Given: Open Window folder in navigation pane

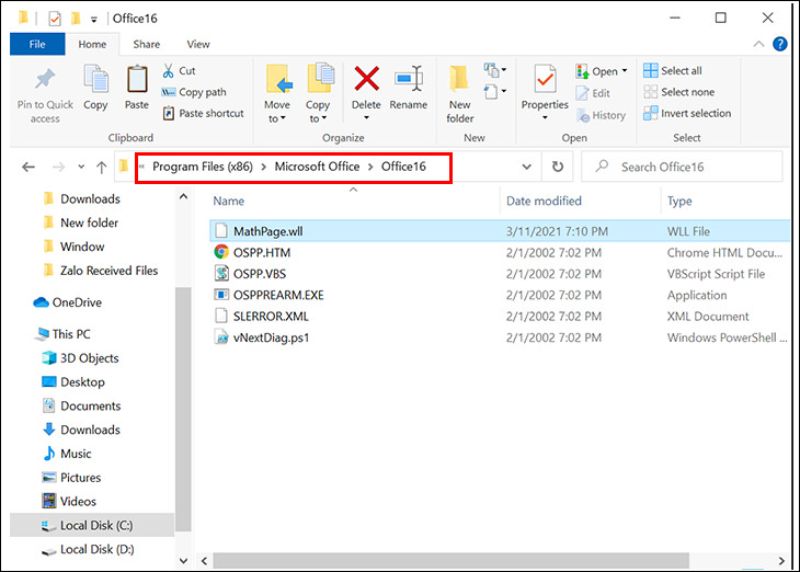Looking at the screenshot, I should (x=73, y=246).
